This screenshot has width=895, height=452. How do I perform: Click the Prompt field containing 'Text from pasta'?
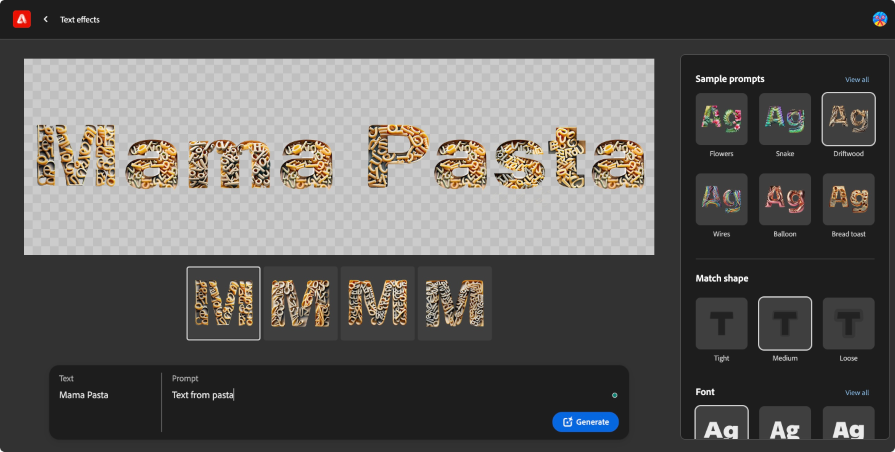(380, 395)
